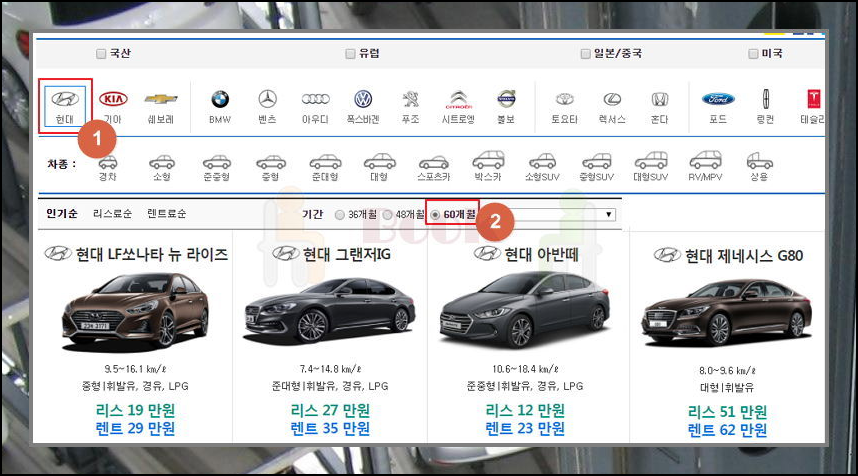Select the Volkswagen (폭스바겐) logo
Screen dimensions: 858x476
(x=363, y=99)
